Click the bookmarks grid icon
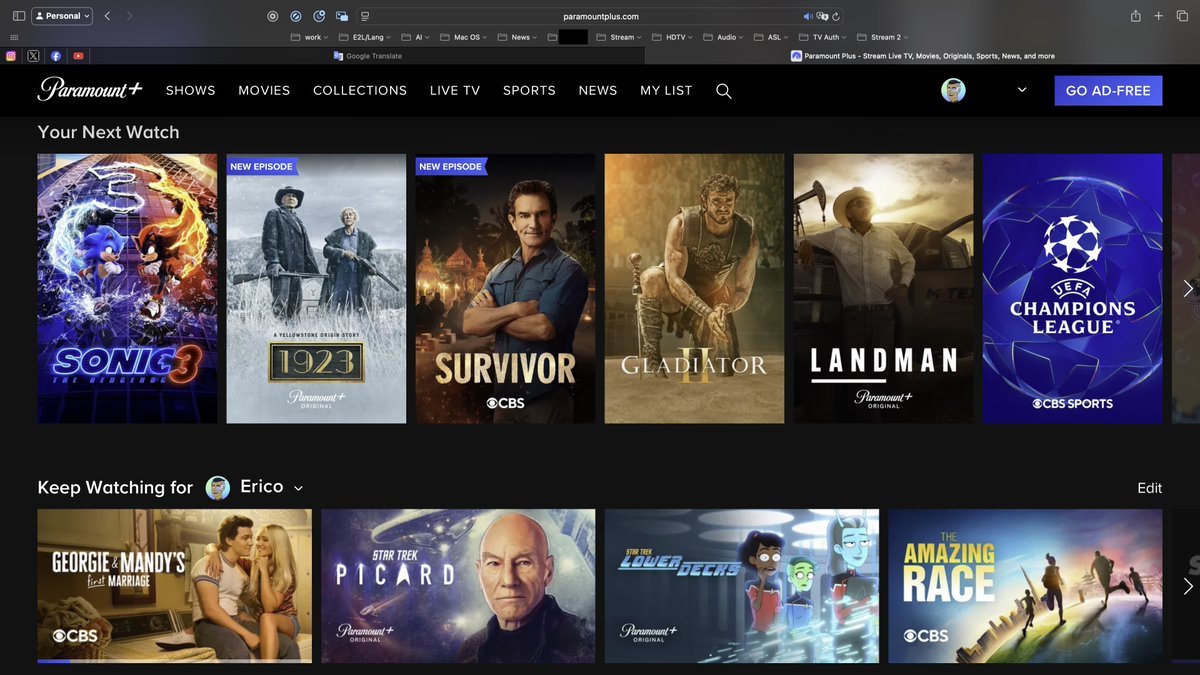This screenshot has width=1200, height=675. tap(14, 37)
